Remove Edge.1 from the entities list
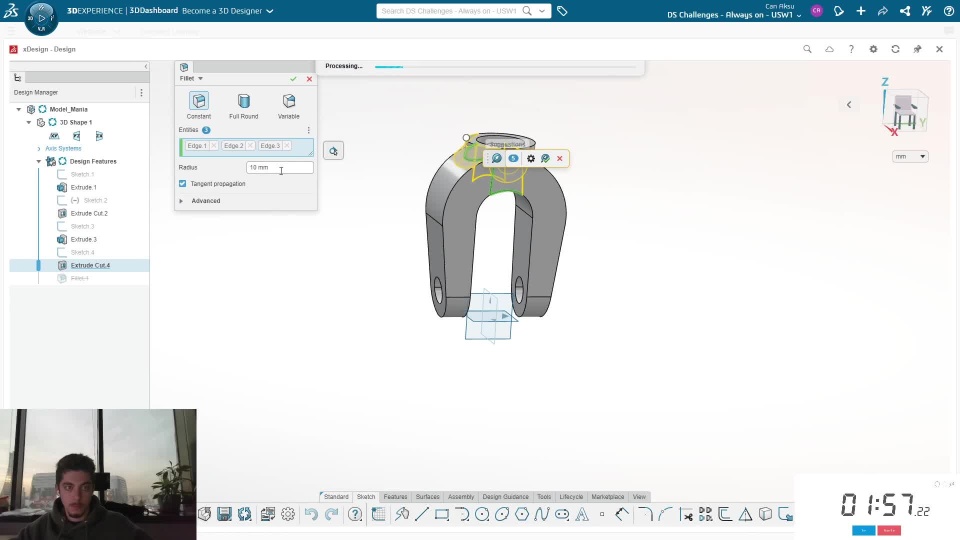Screen dimensions: 960x540 (x=214, y=146)
